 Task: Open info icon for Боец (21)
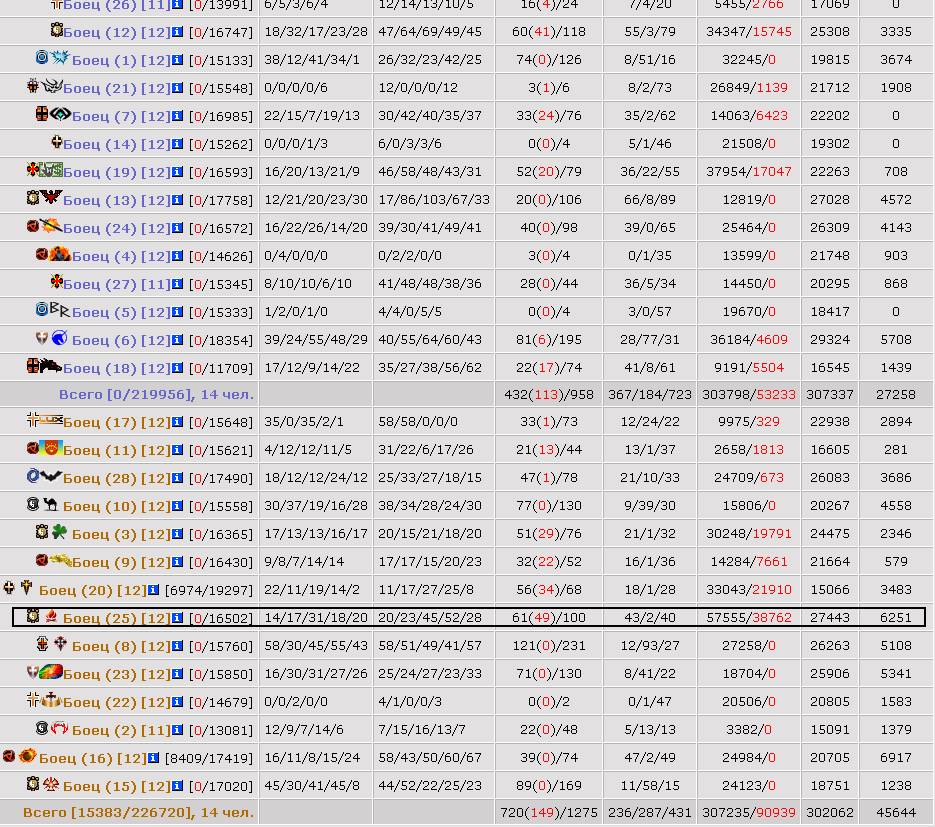tap(177, 88)
